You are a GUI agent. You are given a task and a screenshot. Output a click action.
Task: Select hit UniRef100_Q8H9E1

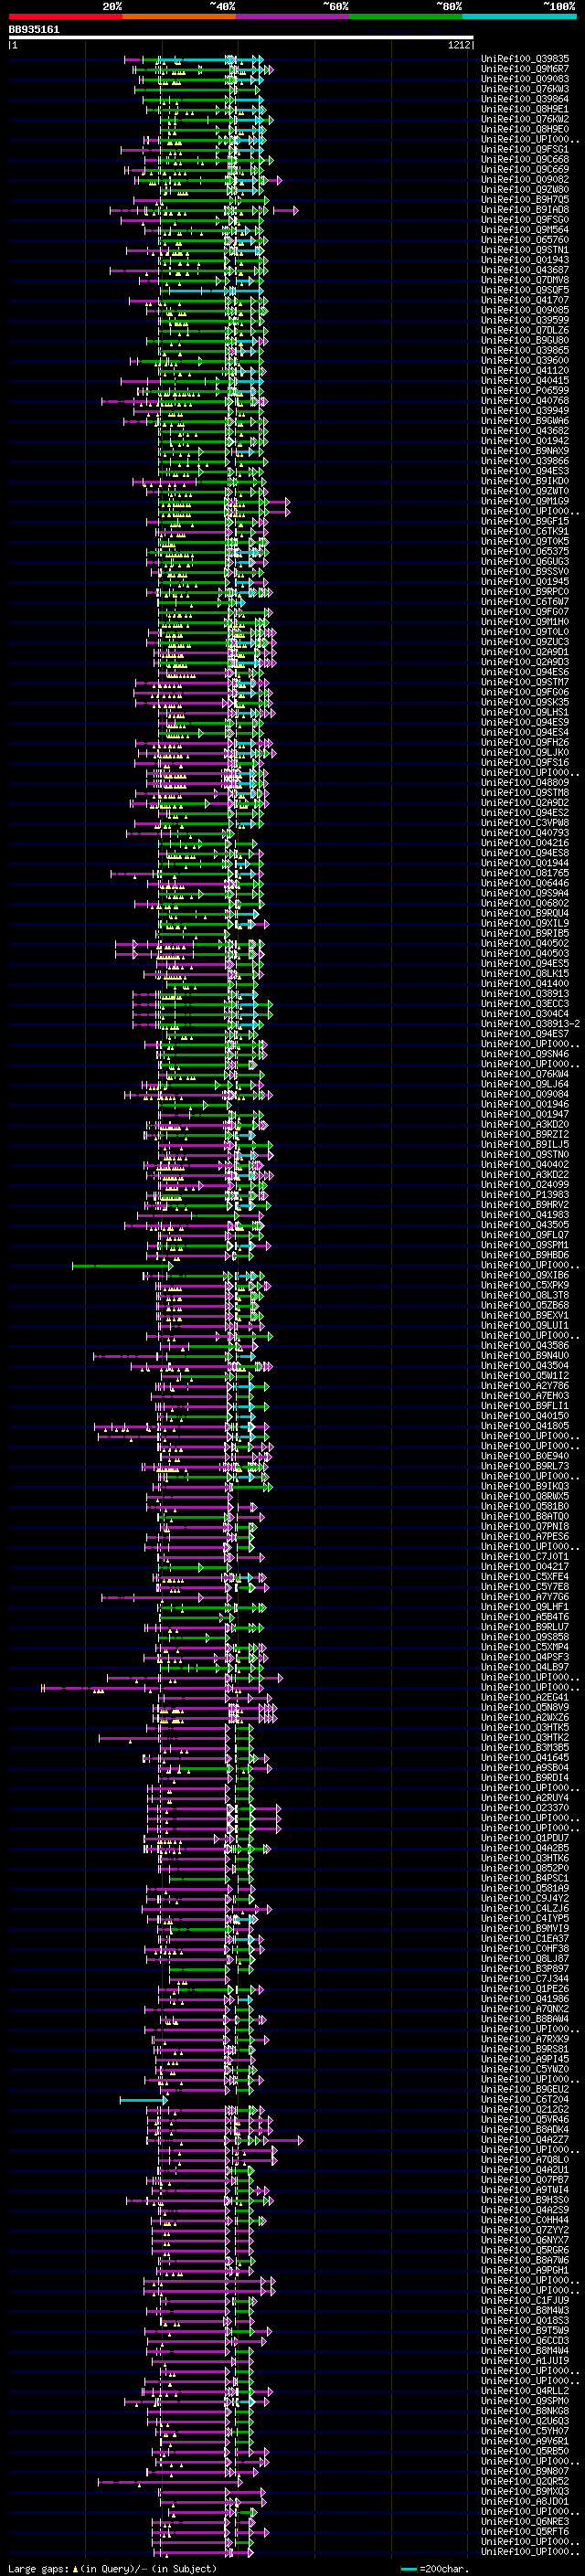525,109
